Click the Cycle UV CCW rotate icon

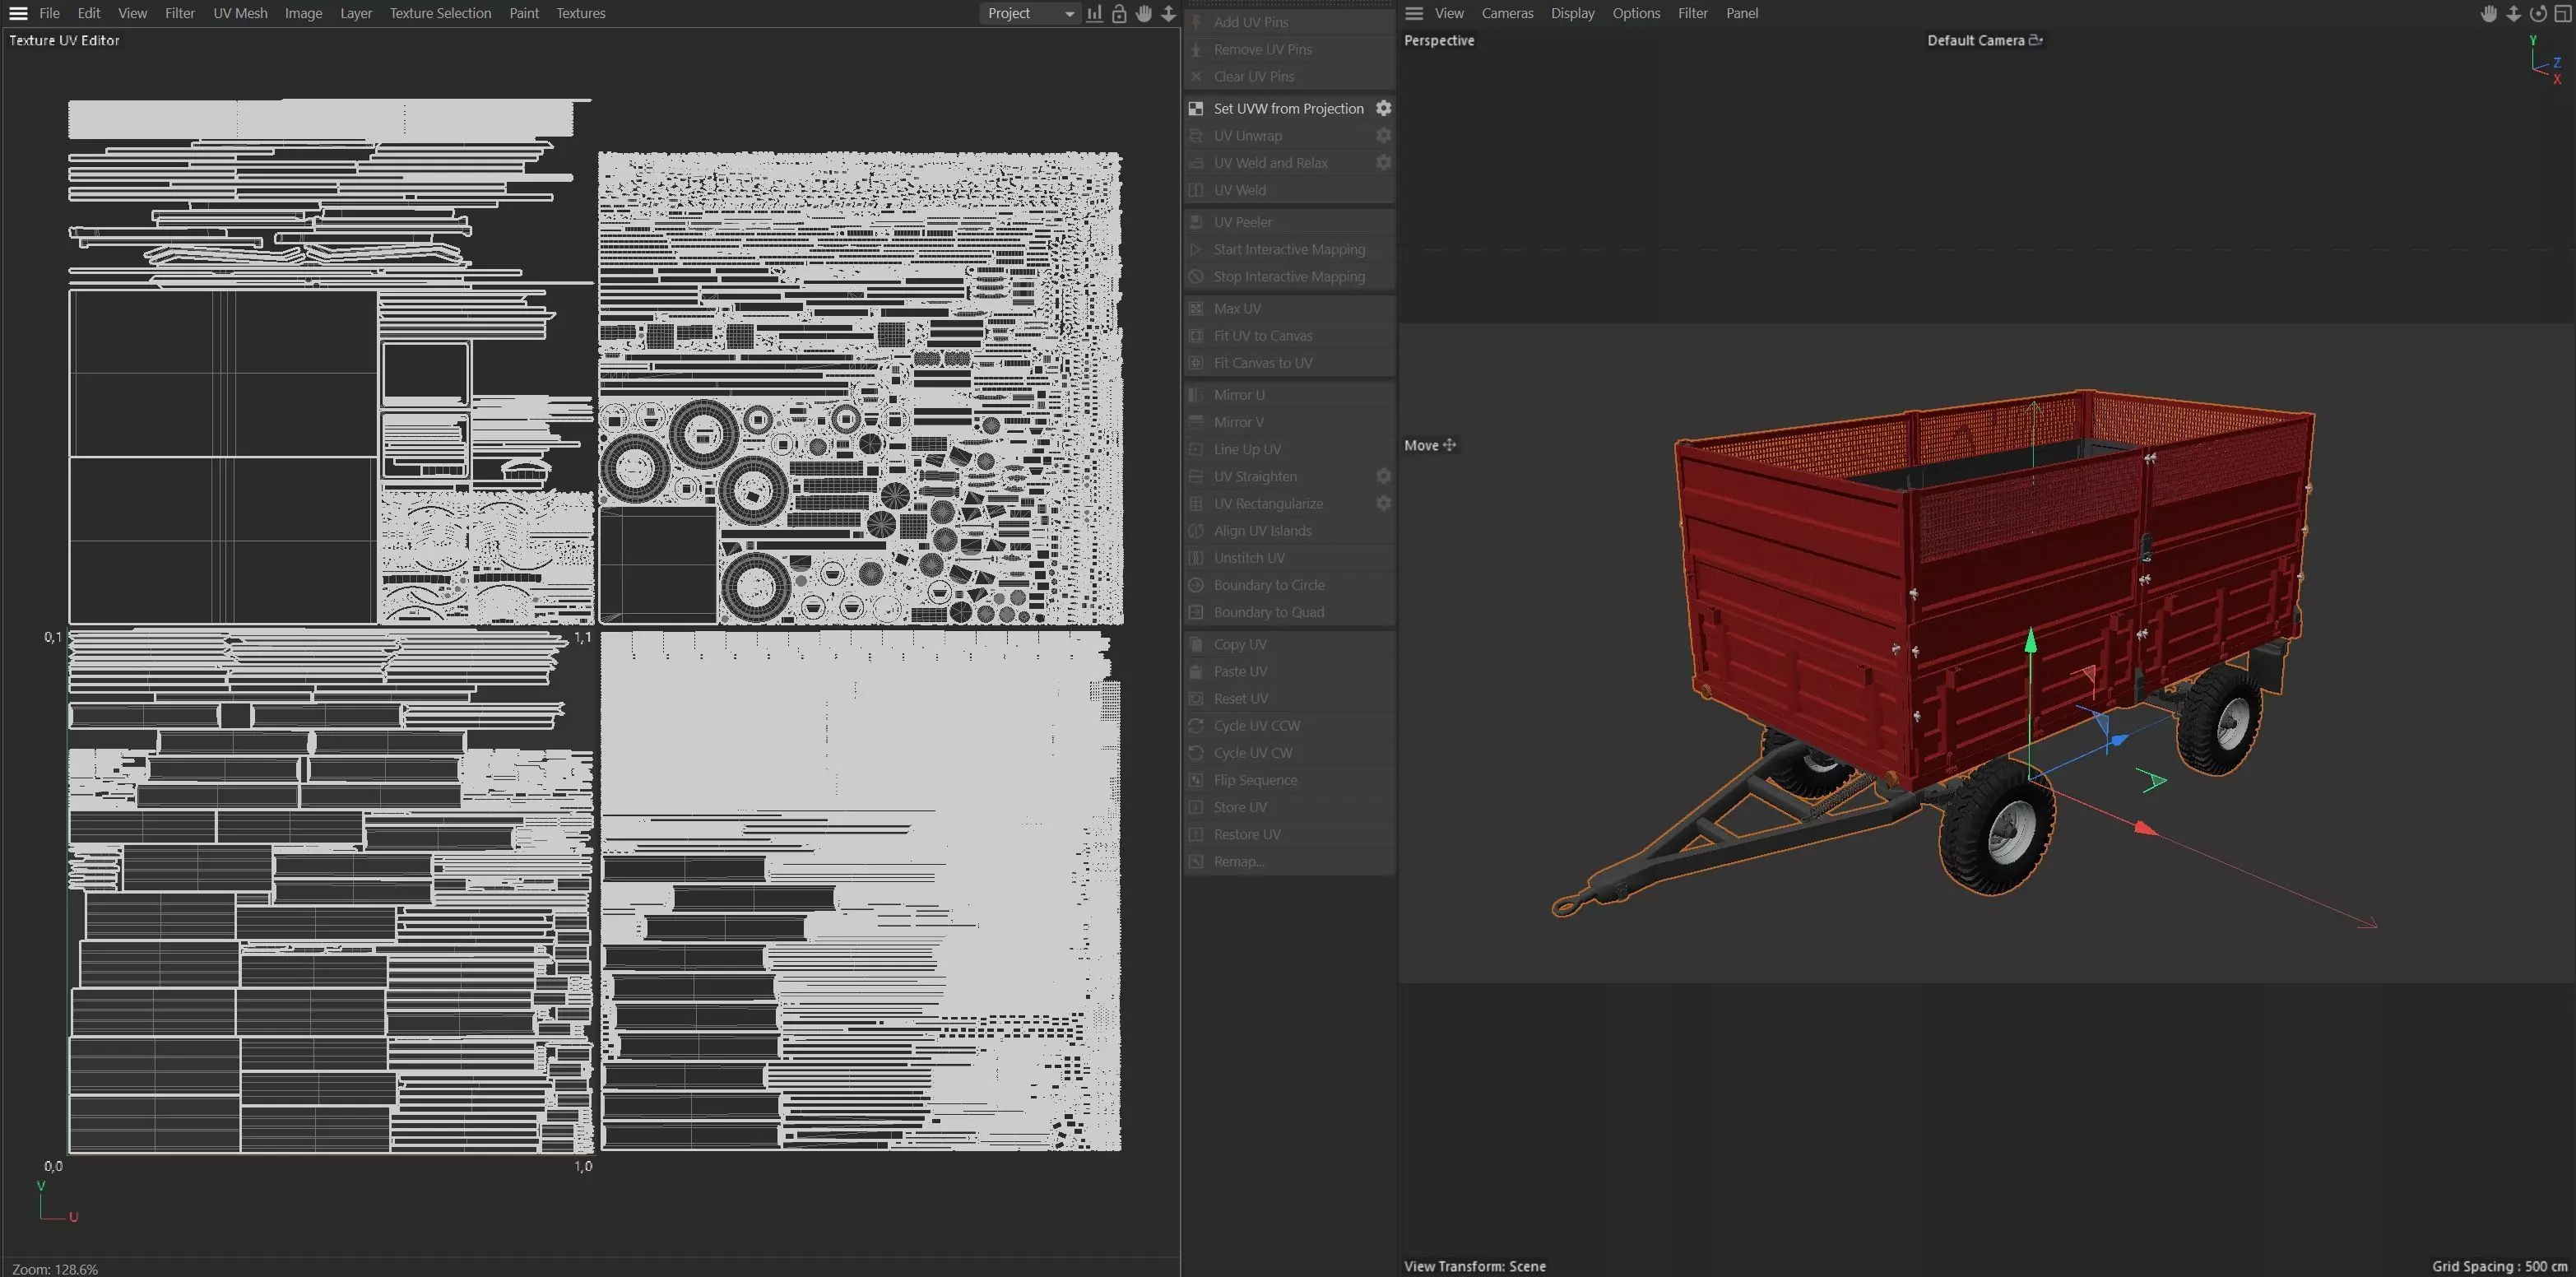1196,726
